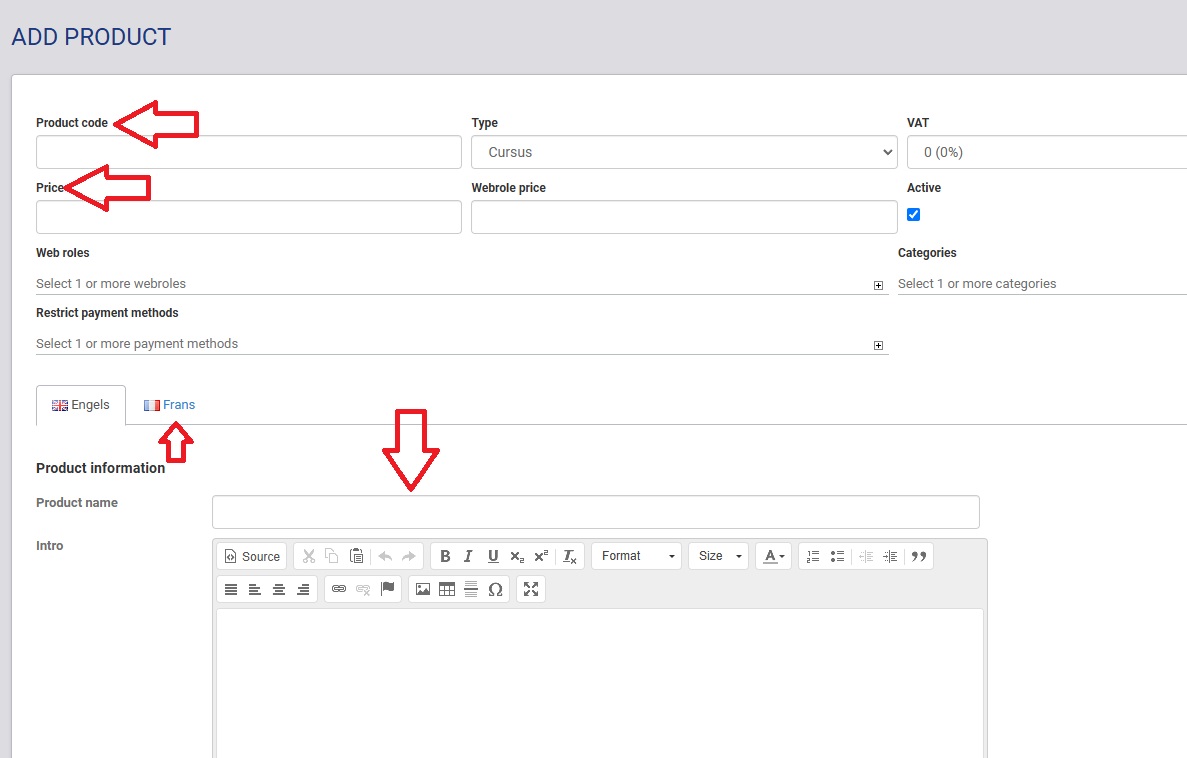Insert a table in the editor
Screen dimensions: 1187x758
click(x=447, y=589)
